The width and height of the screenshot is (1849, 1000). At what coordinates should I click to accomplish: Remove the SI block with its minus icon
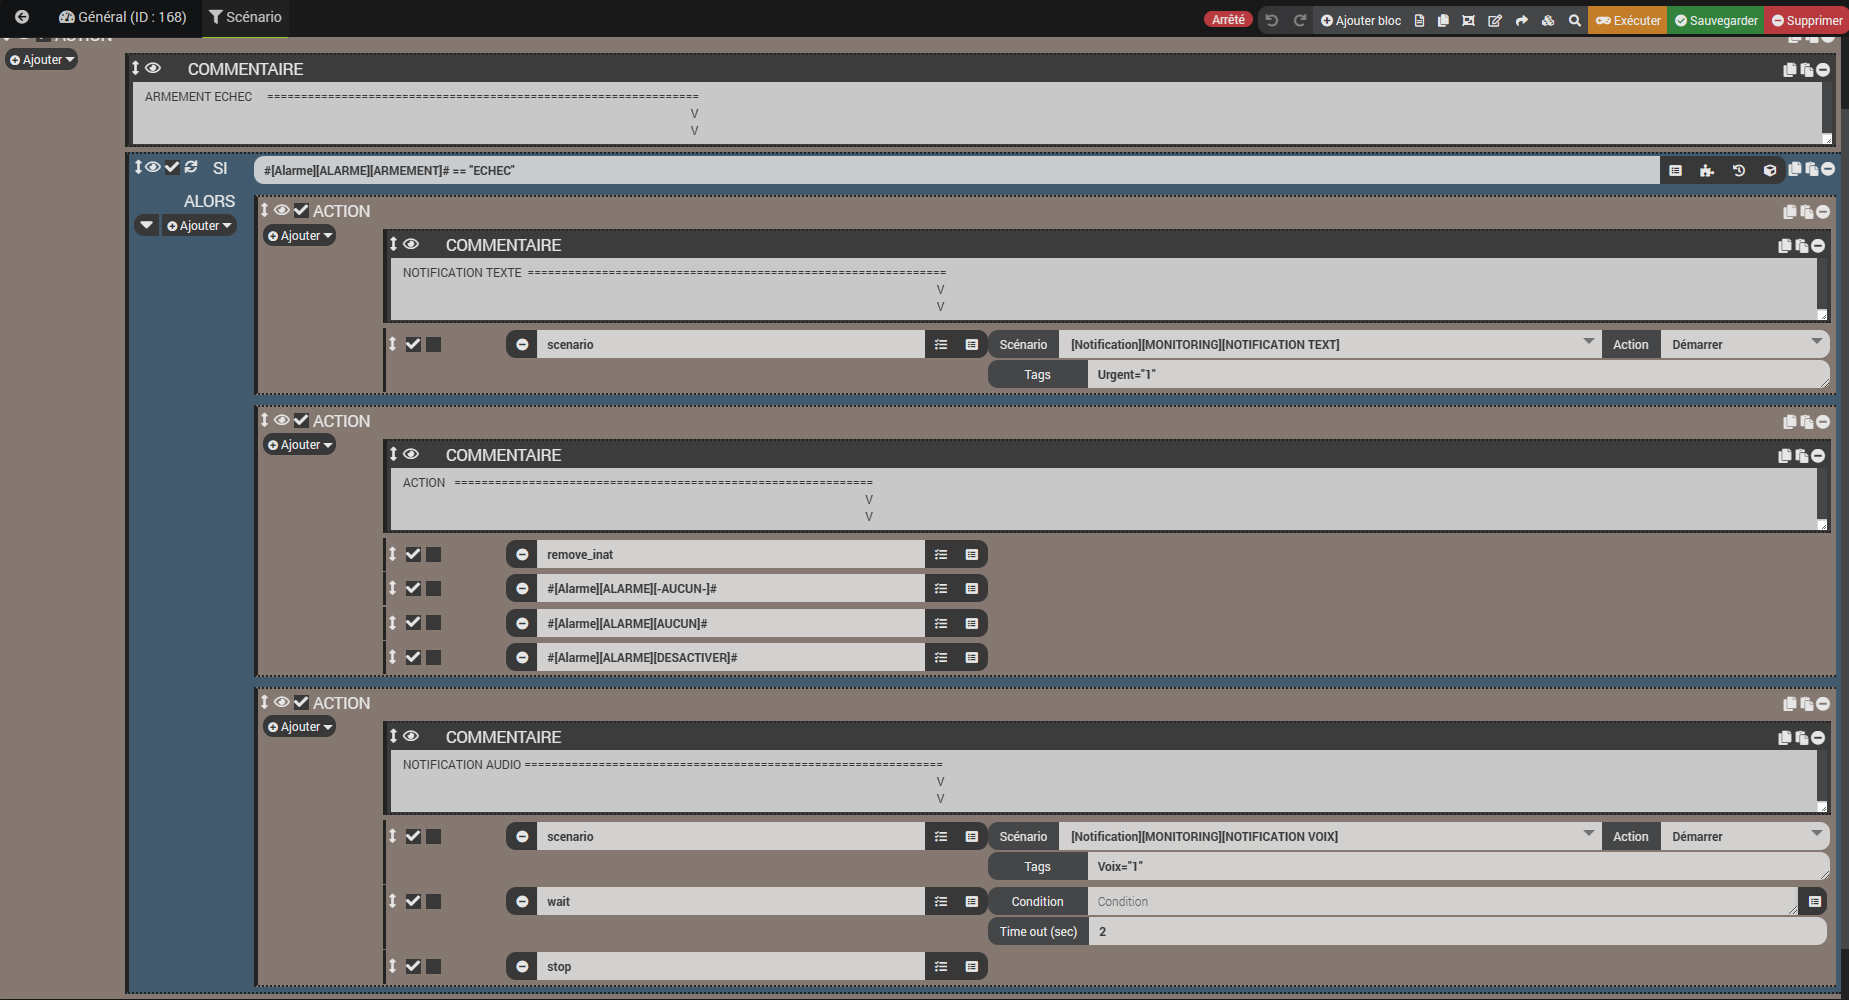(1828, 169)
